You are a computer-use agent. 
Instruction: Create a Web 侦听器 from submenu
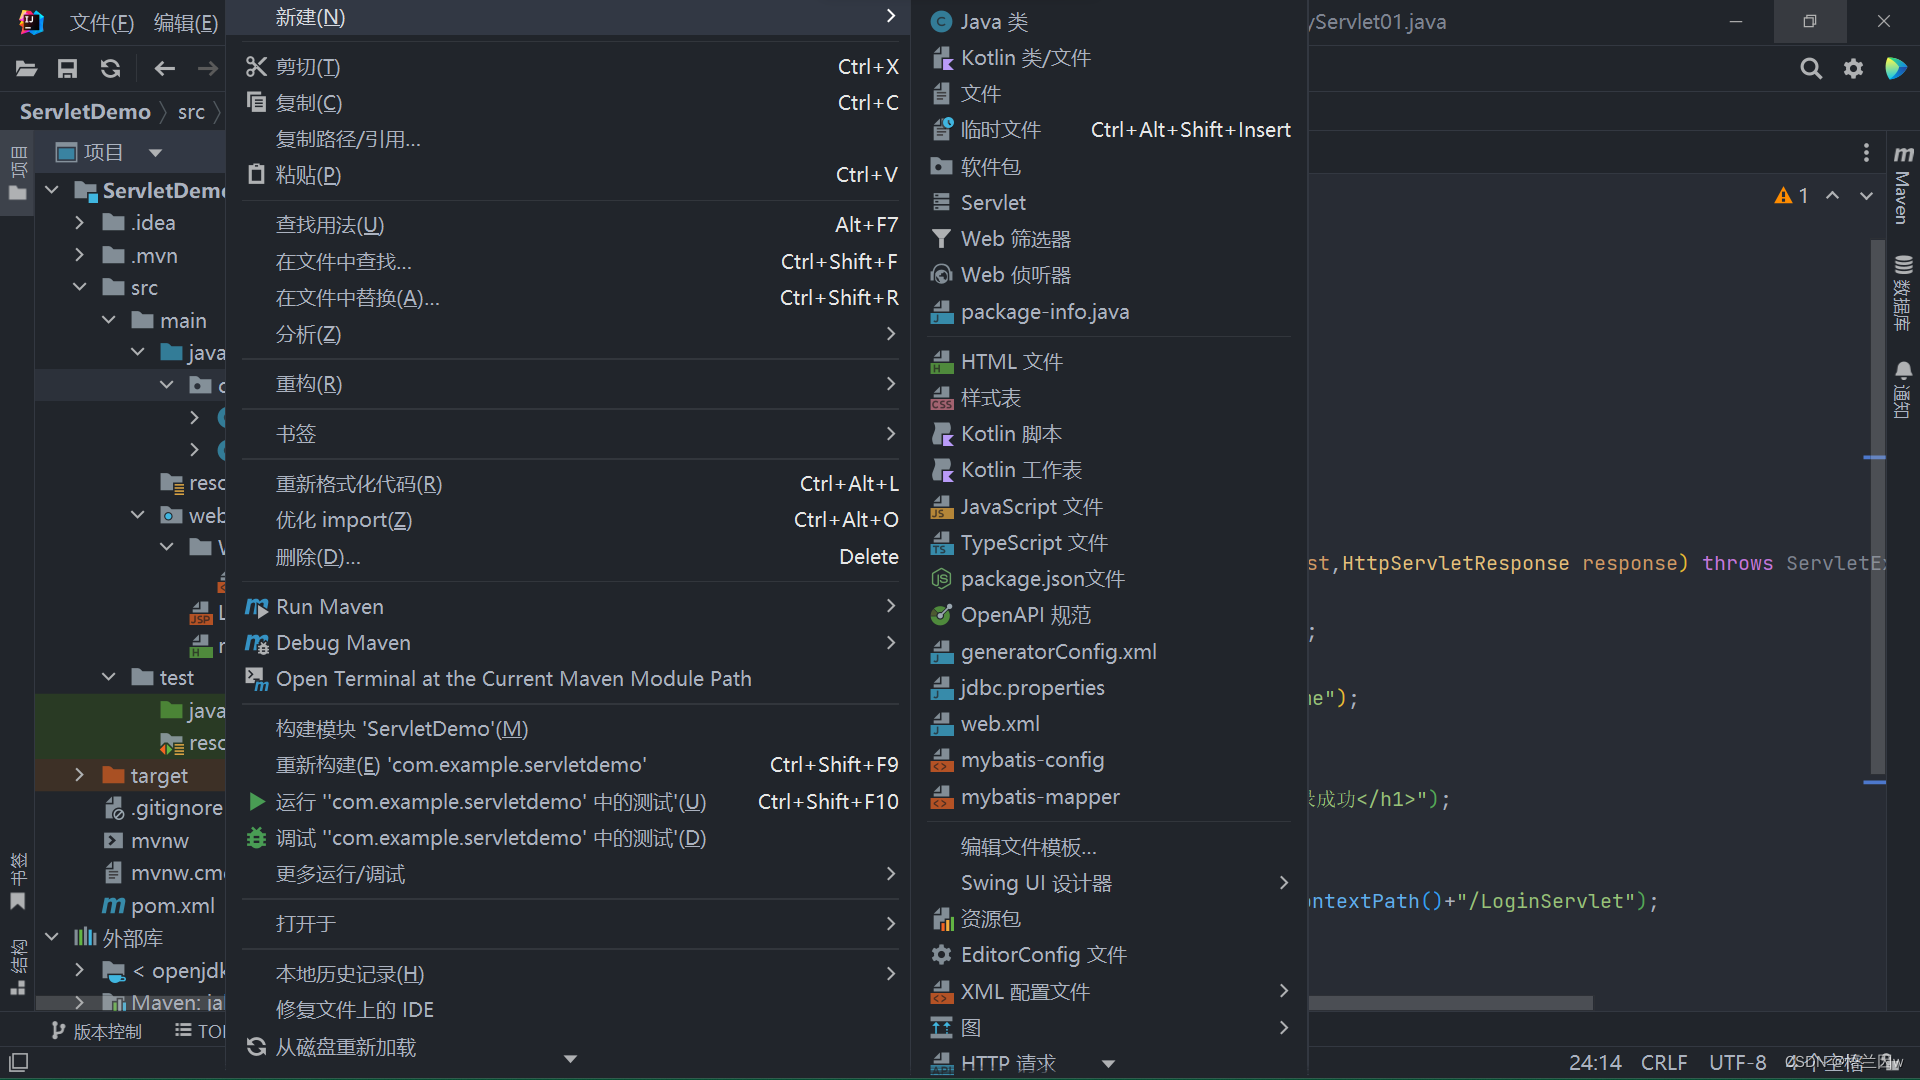tap(1110, 275)
